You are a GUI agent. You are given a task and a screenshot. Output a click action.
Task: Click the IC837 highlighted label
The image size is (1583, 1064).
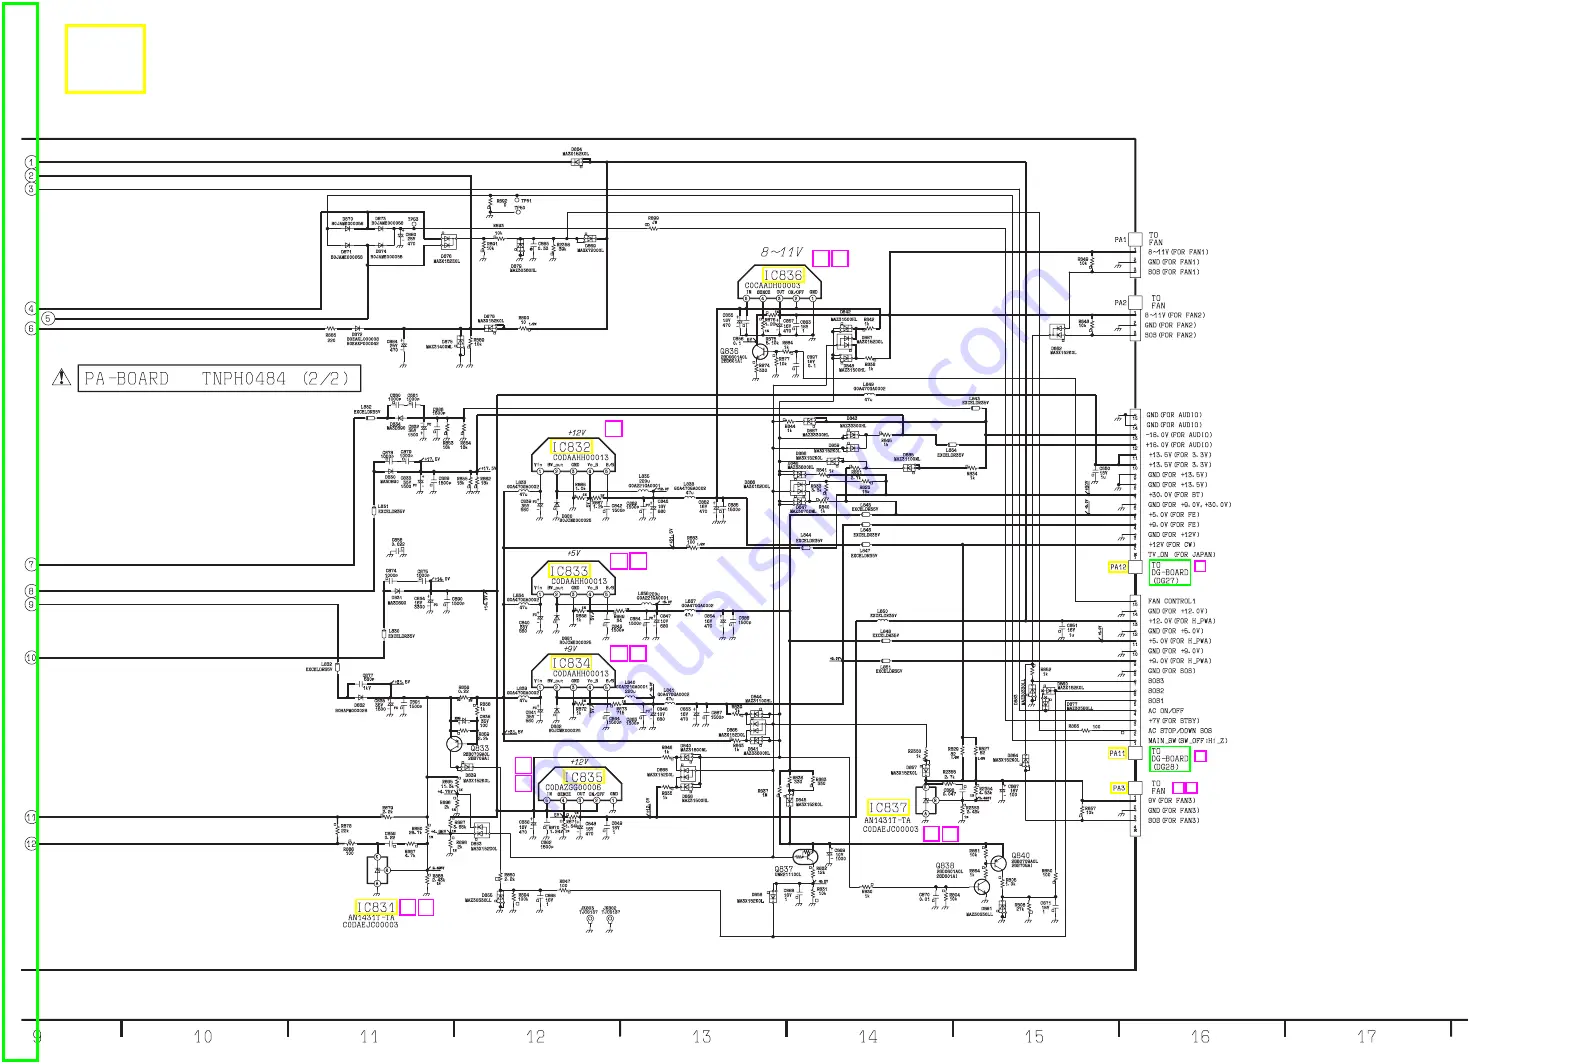pyautogui.click(x=887, y=807)
